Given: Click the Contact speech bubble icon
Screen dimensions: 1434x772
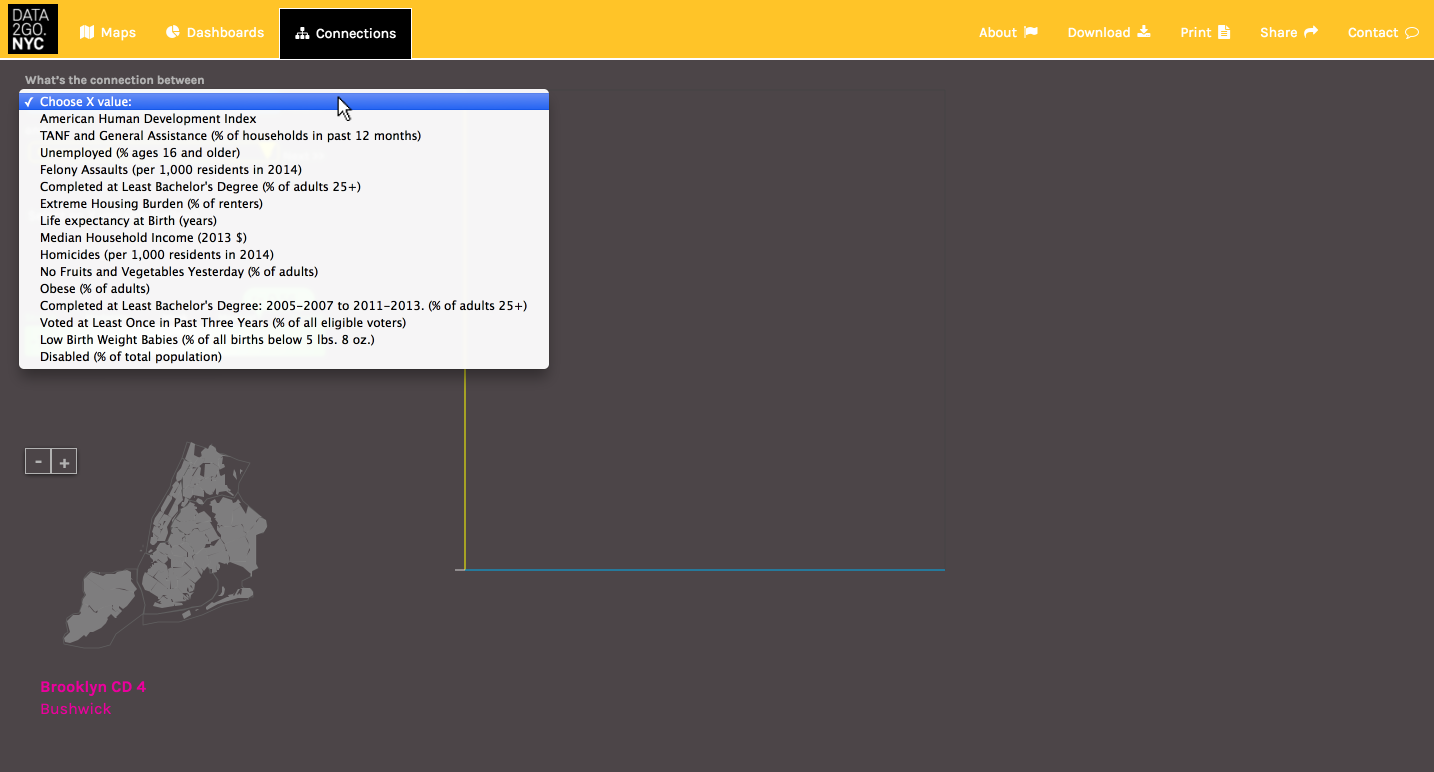Looking at the screenshot, I should [1412, 33].
